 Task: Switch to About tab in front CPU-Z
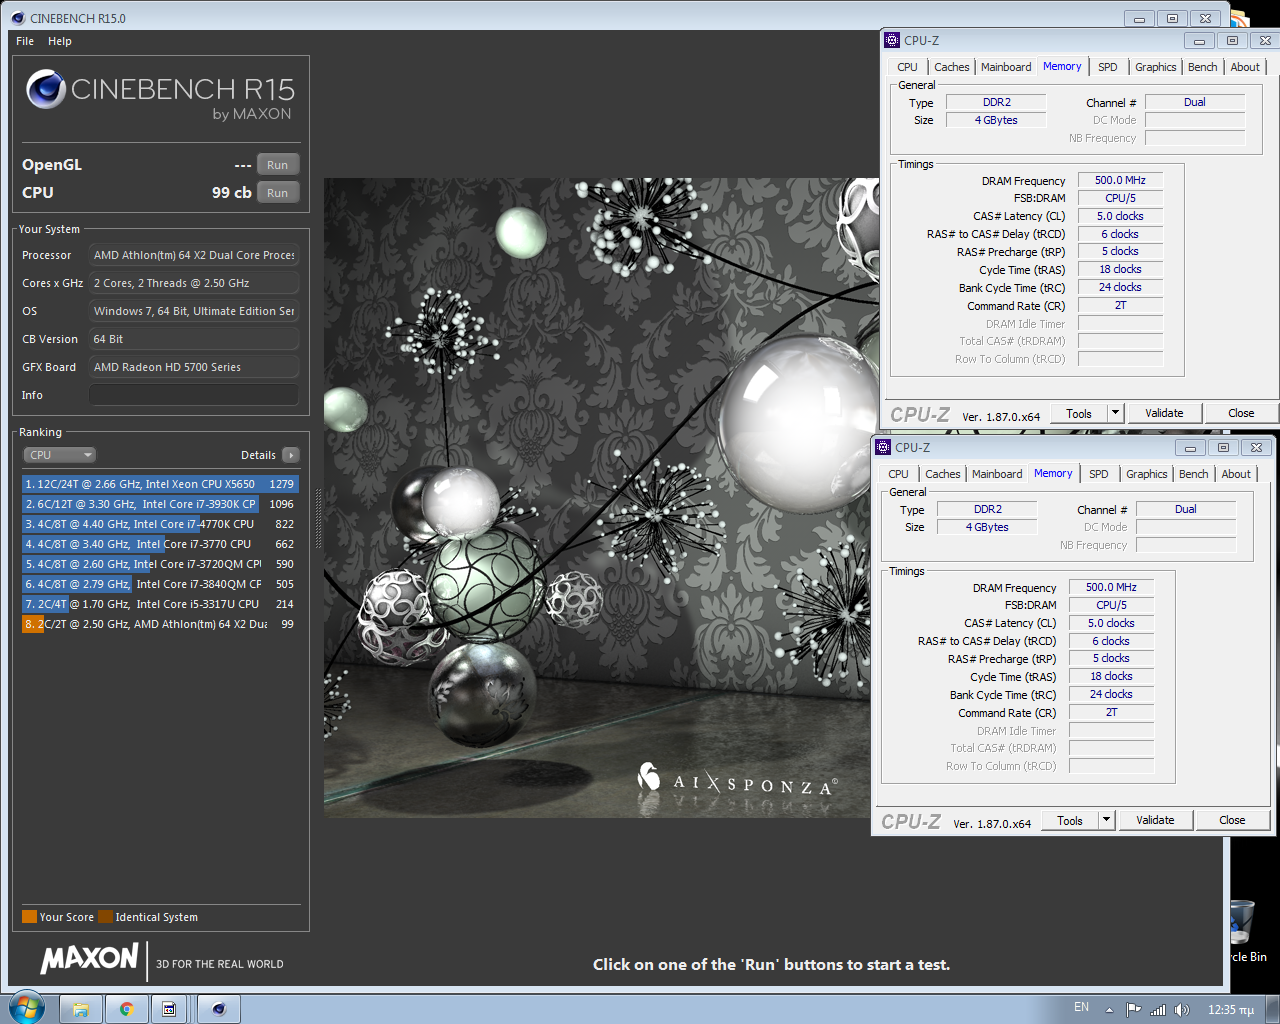[1236, 474]
